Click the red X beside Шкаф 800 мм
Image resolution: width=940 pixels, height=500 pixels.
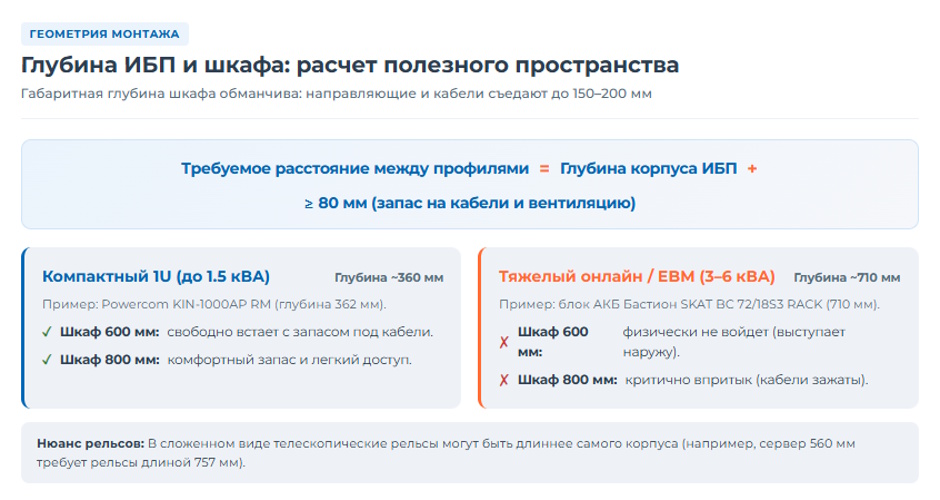pos(504,380)
